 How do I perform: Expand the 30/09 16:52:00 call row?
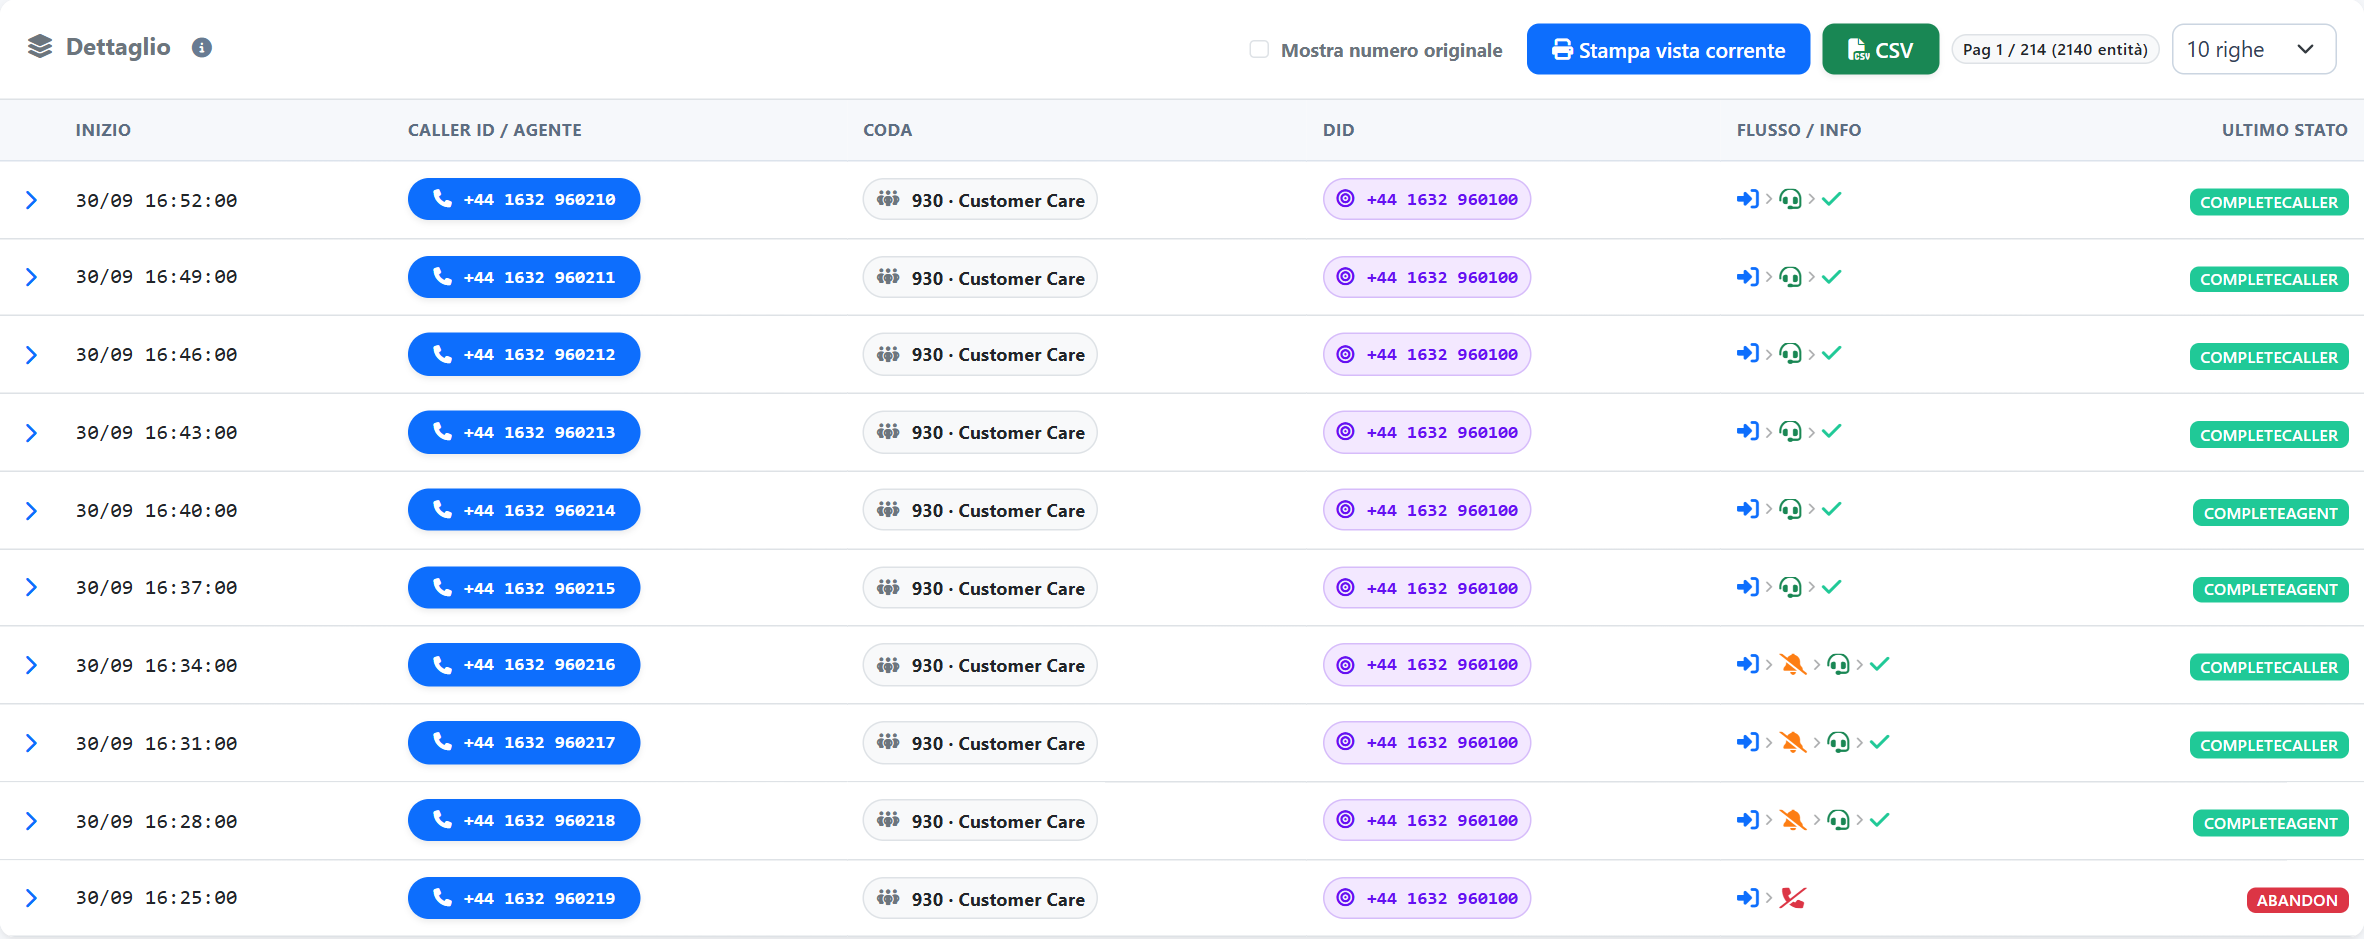[x=31, y=200]
